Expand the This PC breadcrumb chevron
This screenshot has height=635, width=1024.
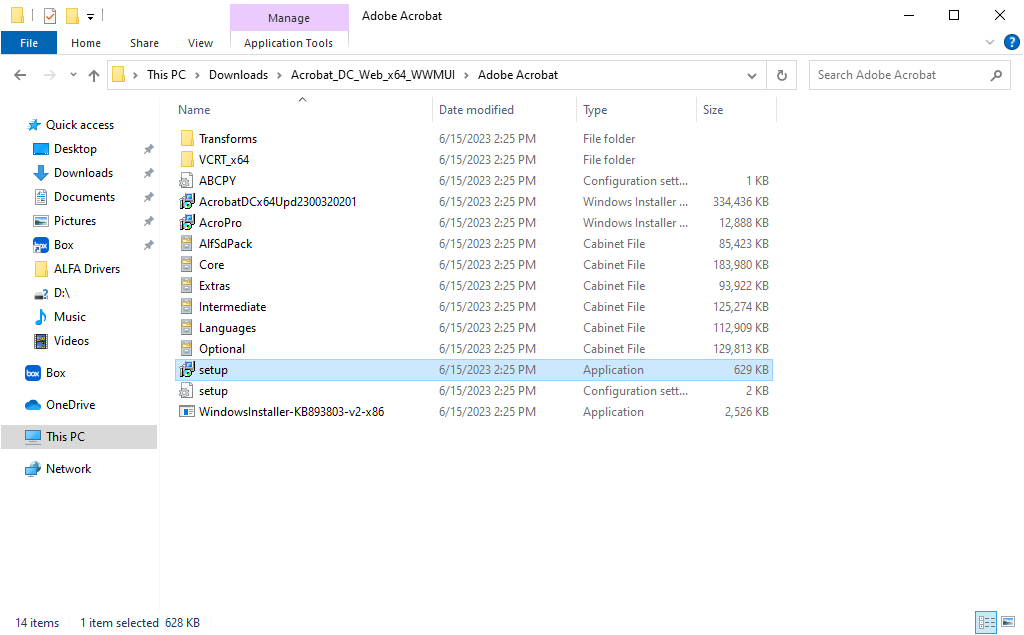coord(197,75)
